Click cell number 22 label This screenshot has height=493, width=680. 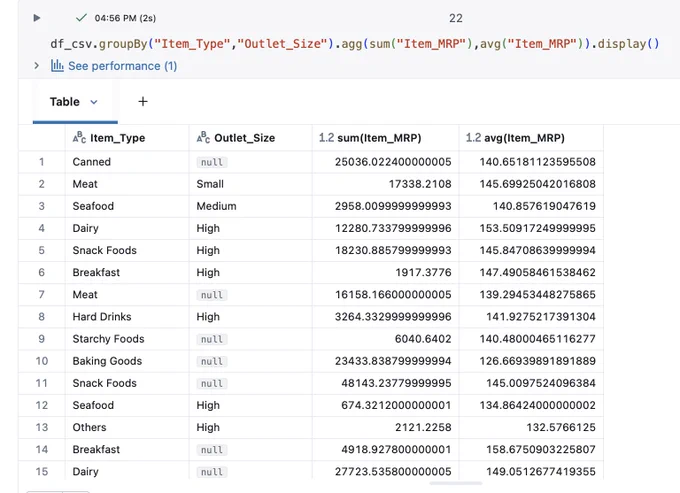(456, 18)
